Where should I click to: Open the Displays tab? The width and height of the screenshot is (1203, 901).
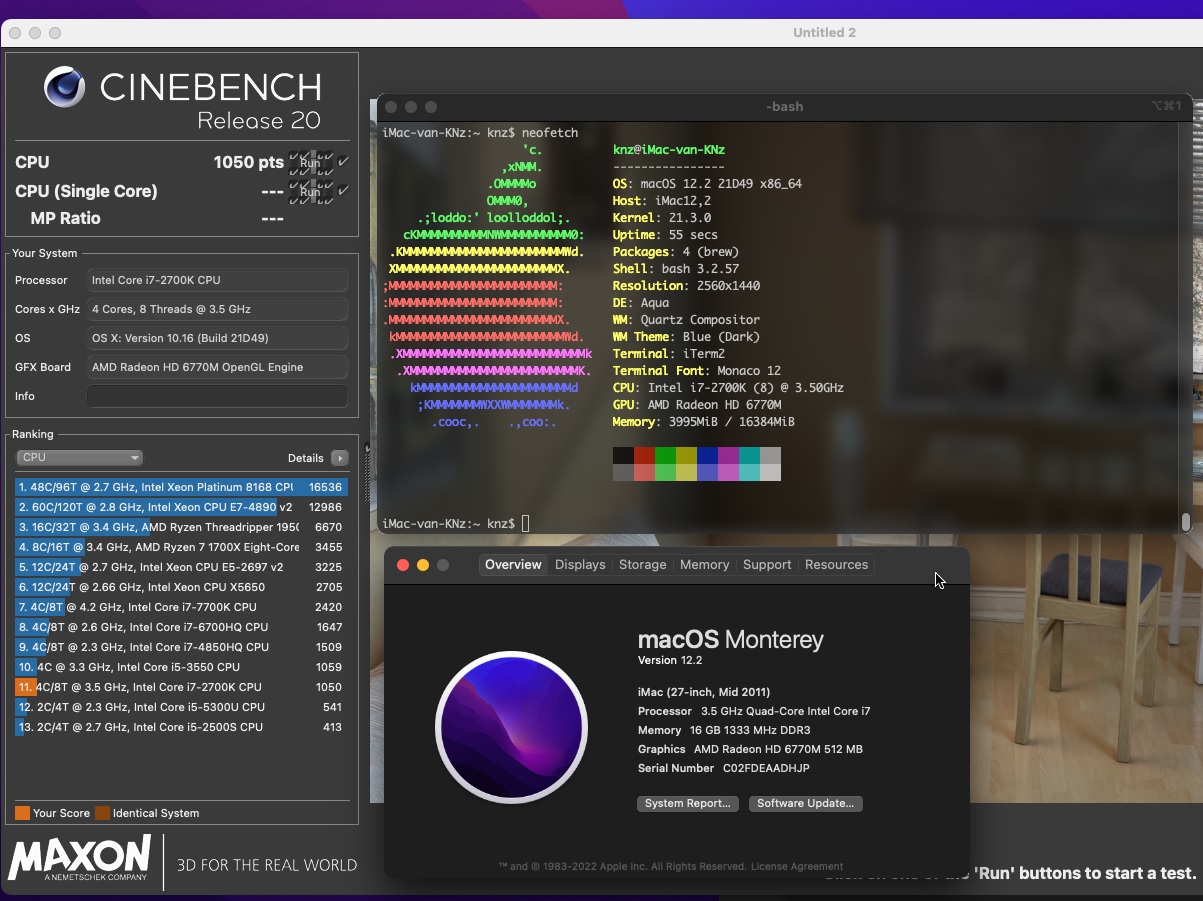click(x=580, y=565)
